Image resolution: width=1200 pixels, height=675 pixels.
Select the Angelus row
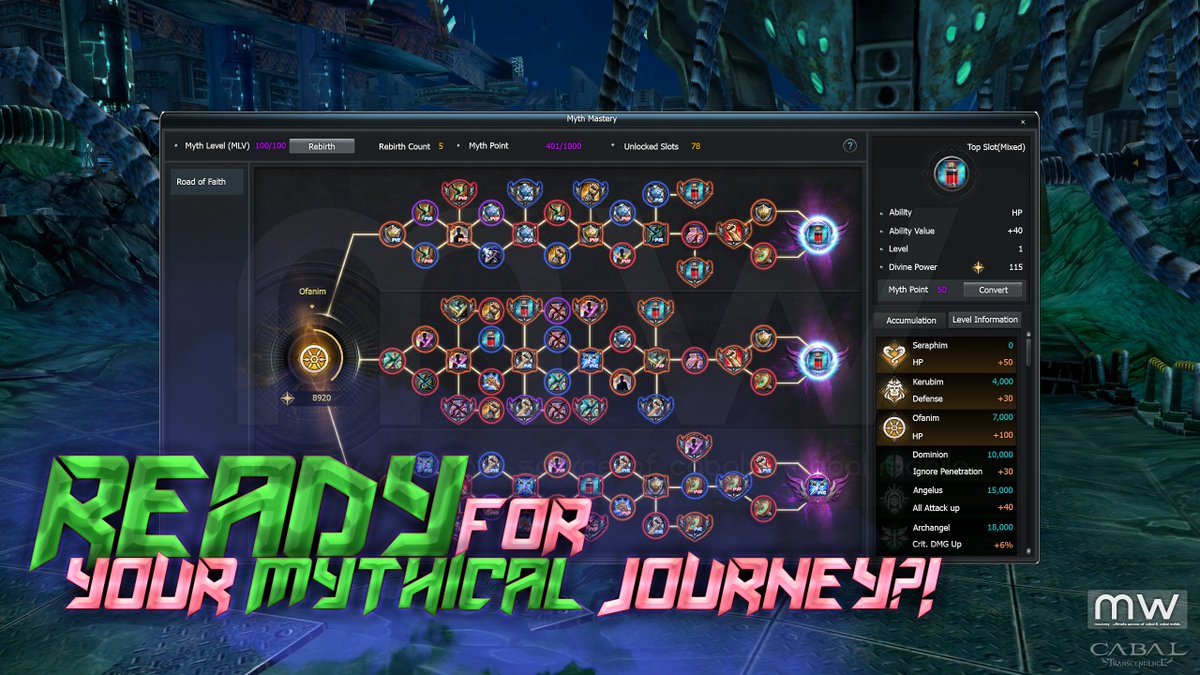pyautogui.click(x=947, y=500)
